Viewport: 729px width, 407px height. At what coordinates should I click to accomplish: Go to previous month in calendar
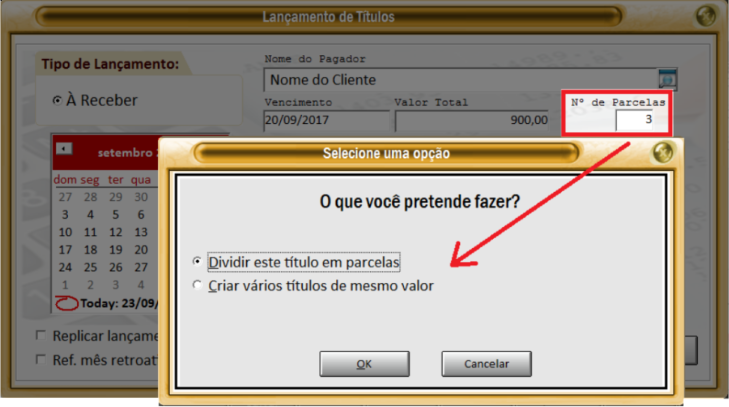(64, 148)
